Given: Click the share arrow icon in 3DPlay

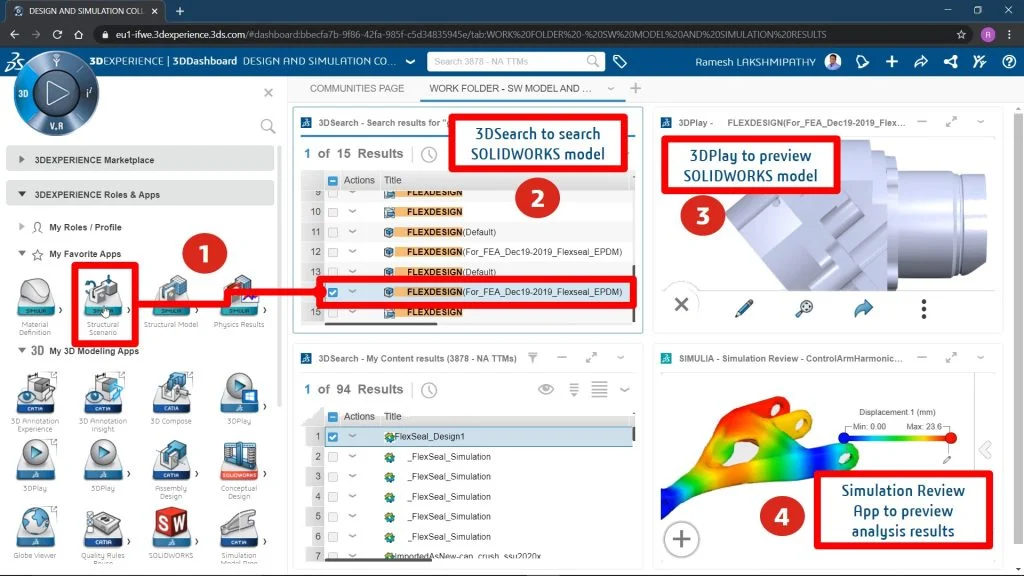Looking at the screenshot, I should 863,308.
